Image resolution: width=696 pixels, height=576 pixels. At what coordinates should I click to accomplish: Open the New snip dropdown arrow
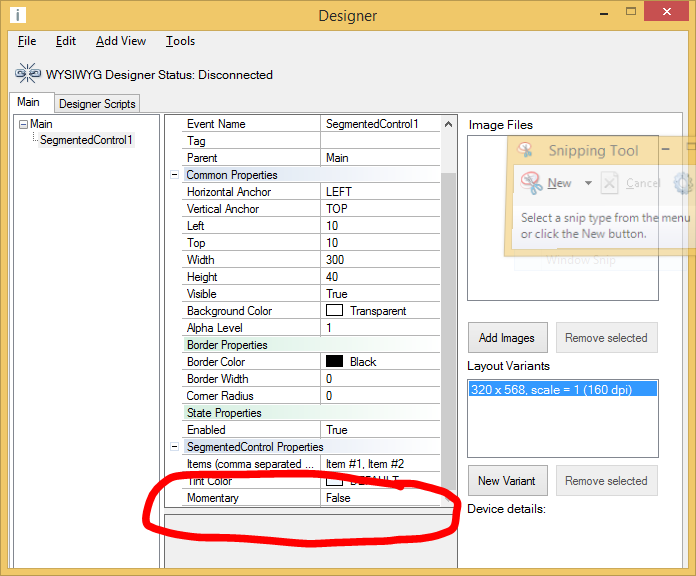588,184
